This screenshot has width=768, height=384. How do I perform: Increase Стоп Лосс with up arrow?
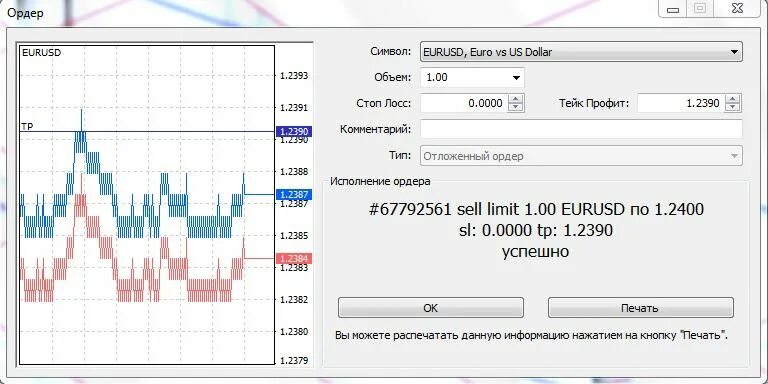[516, 98]
